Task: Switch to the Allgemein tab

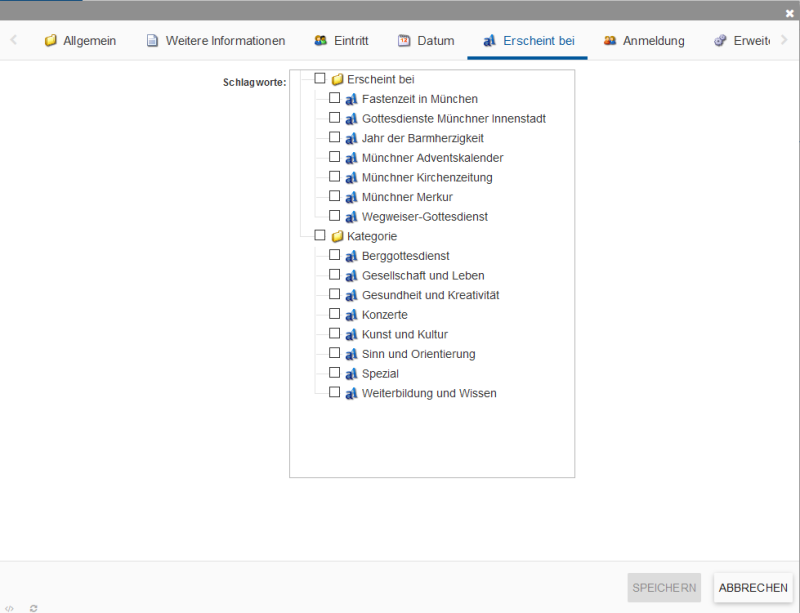Action: pos(80,41)
